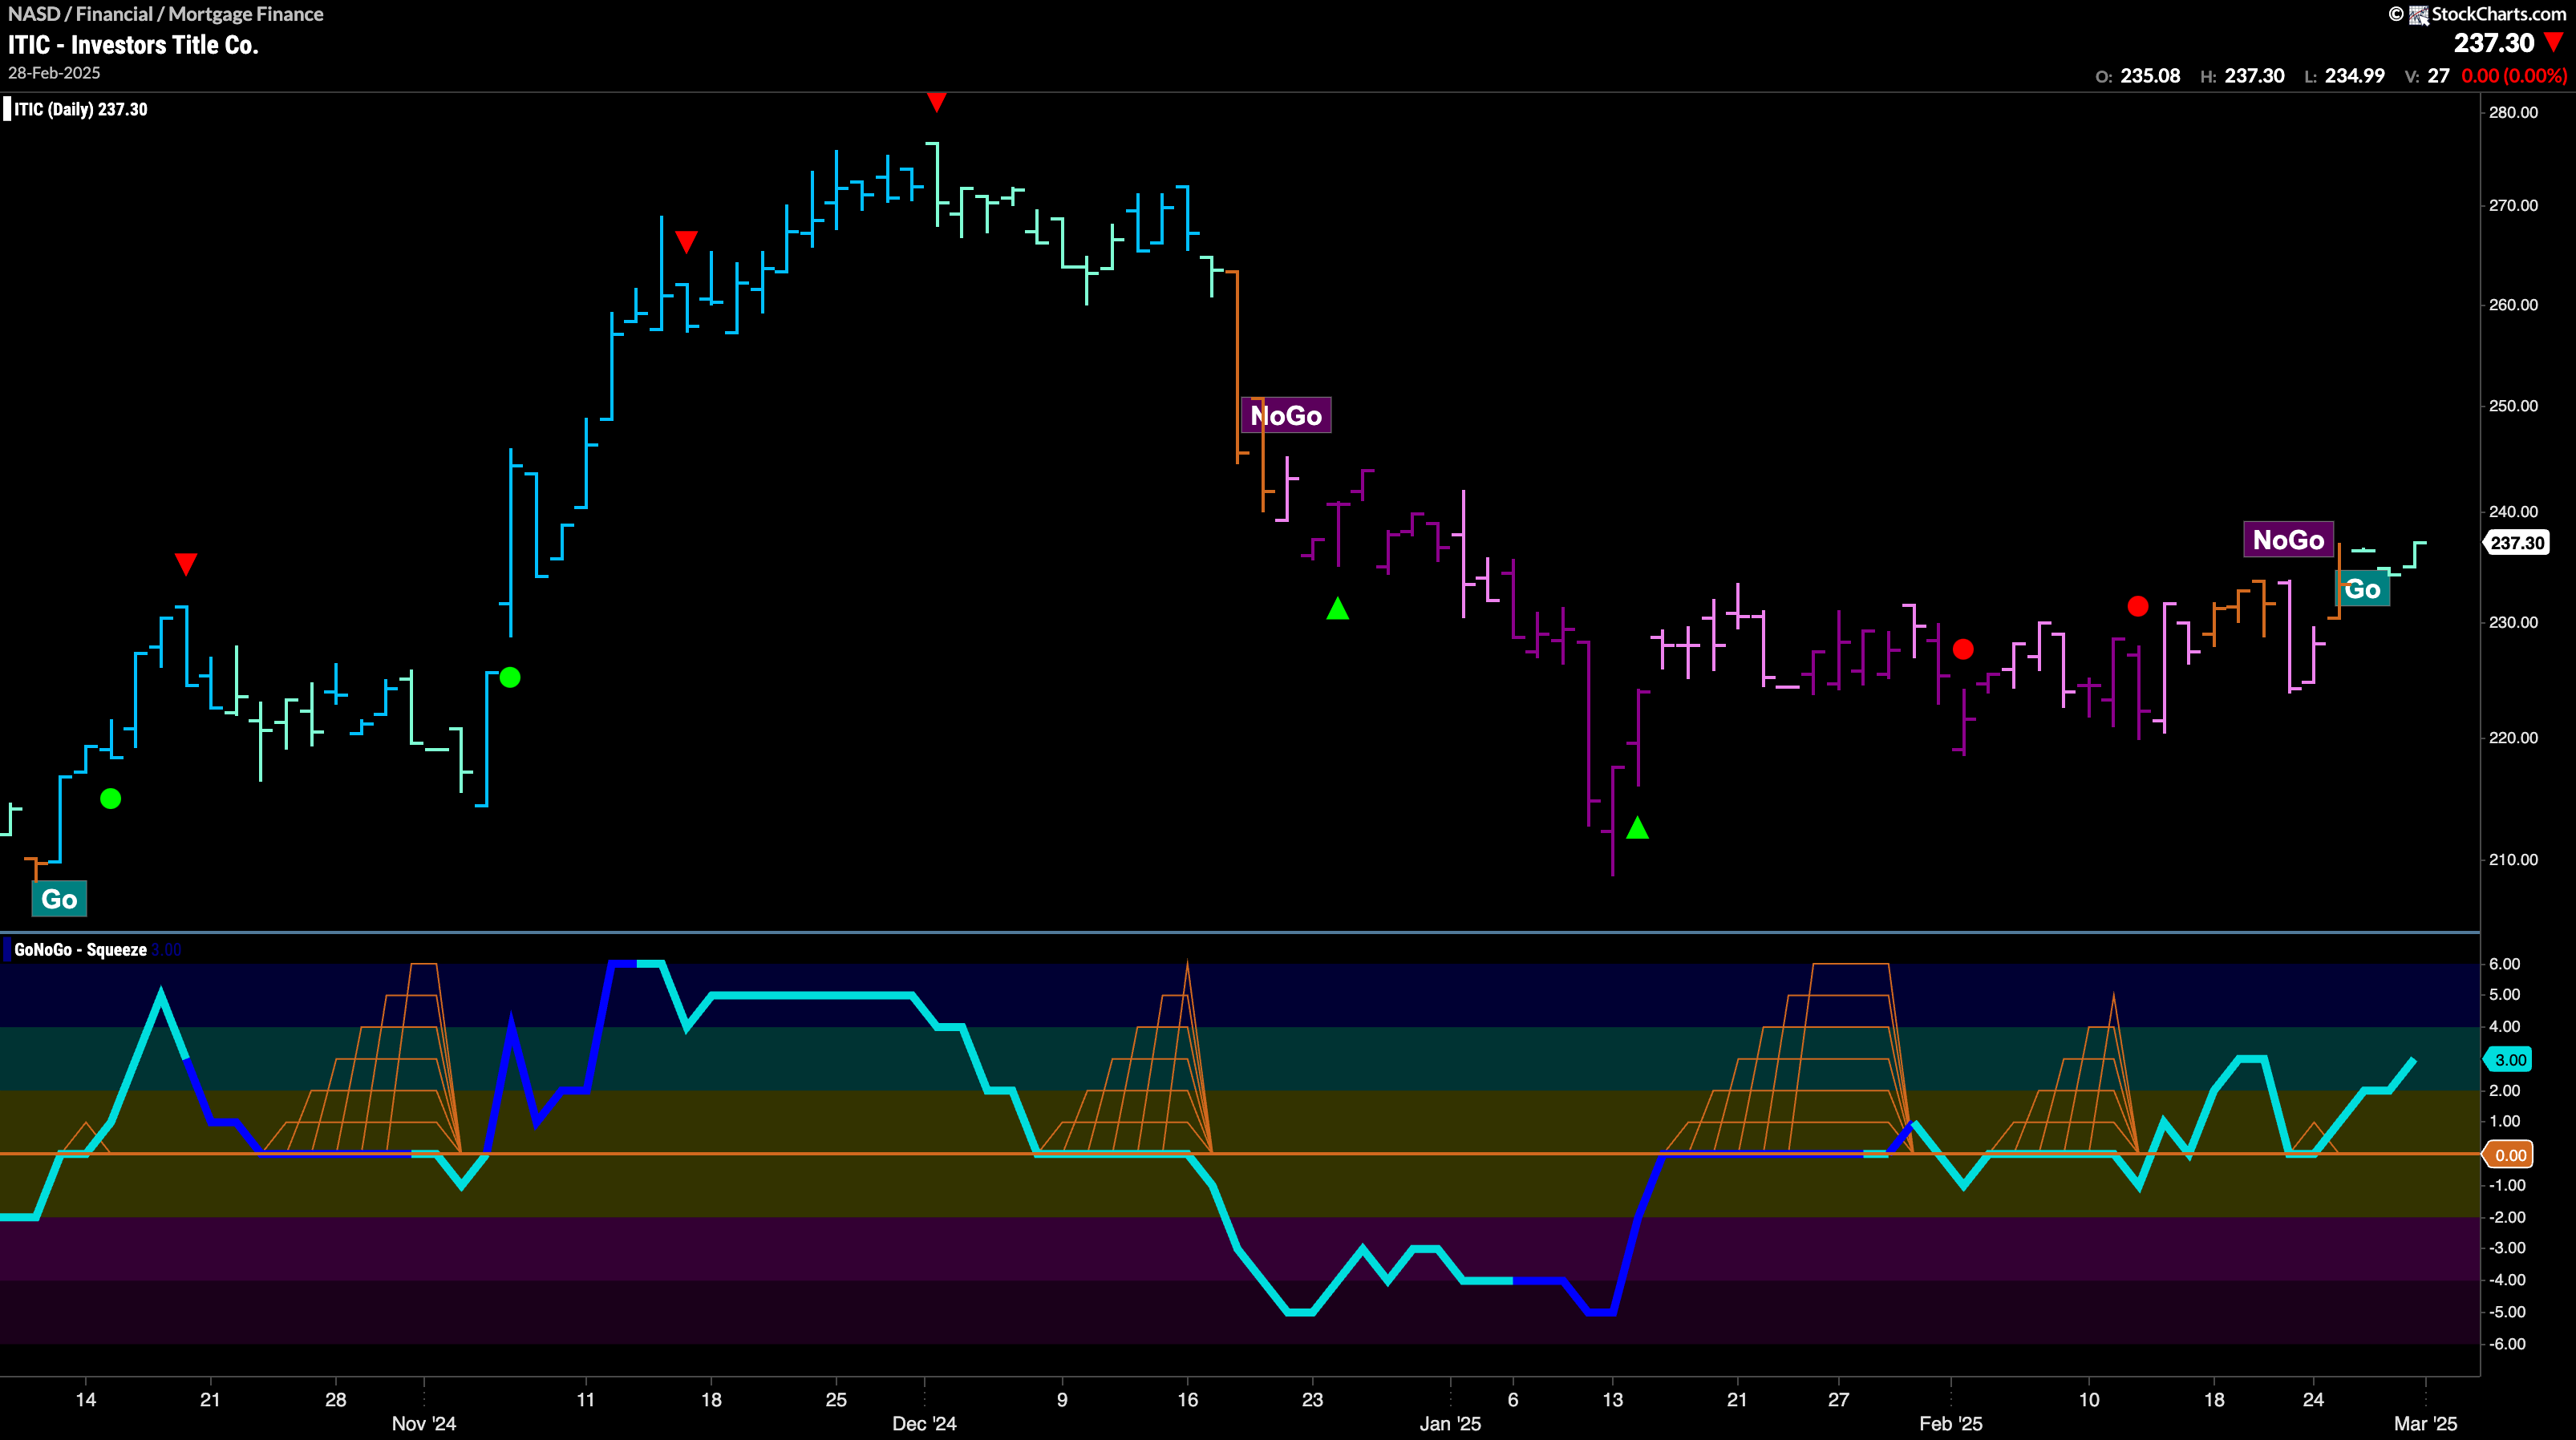Click the green triangle marker near December 24
Image resolution: width=2576 pixels, height=1440 pixels.
[1338, 608]
